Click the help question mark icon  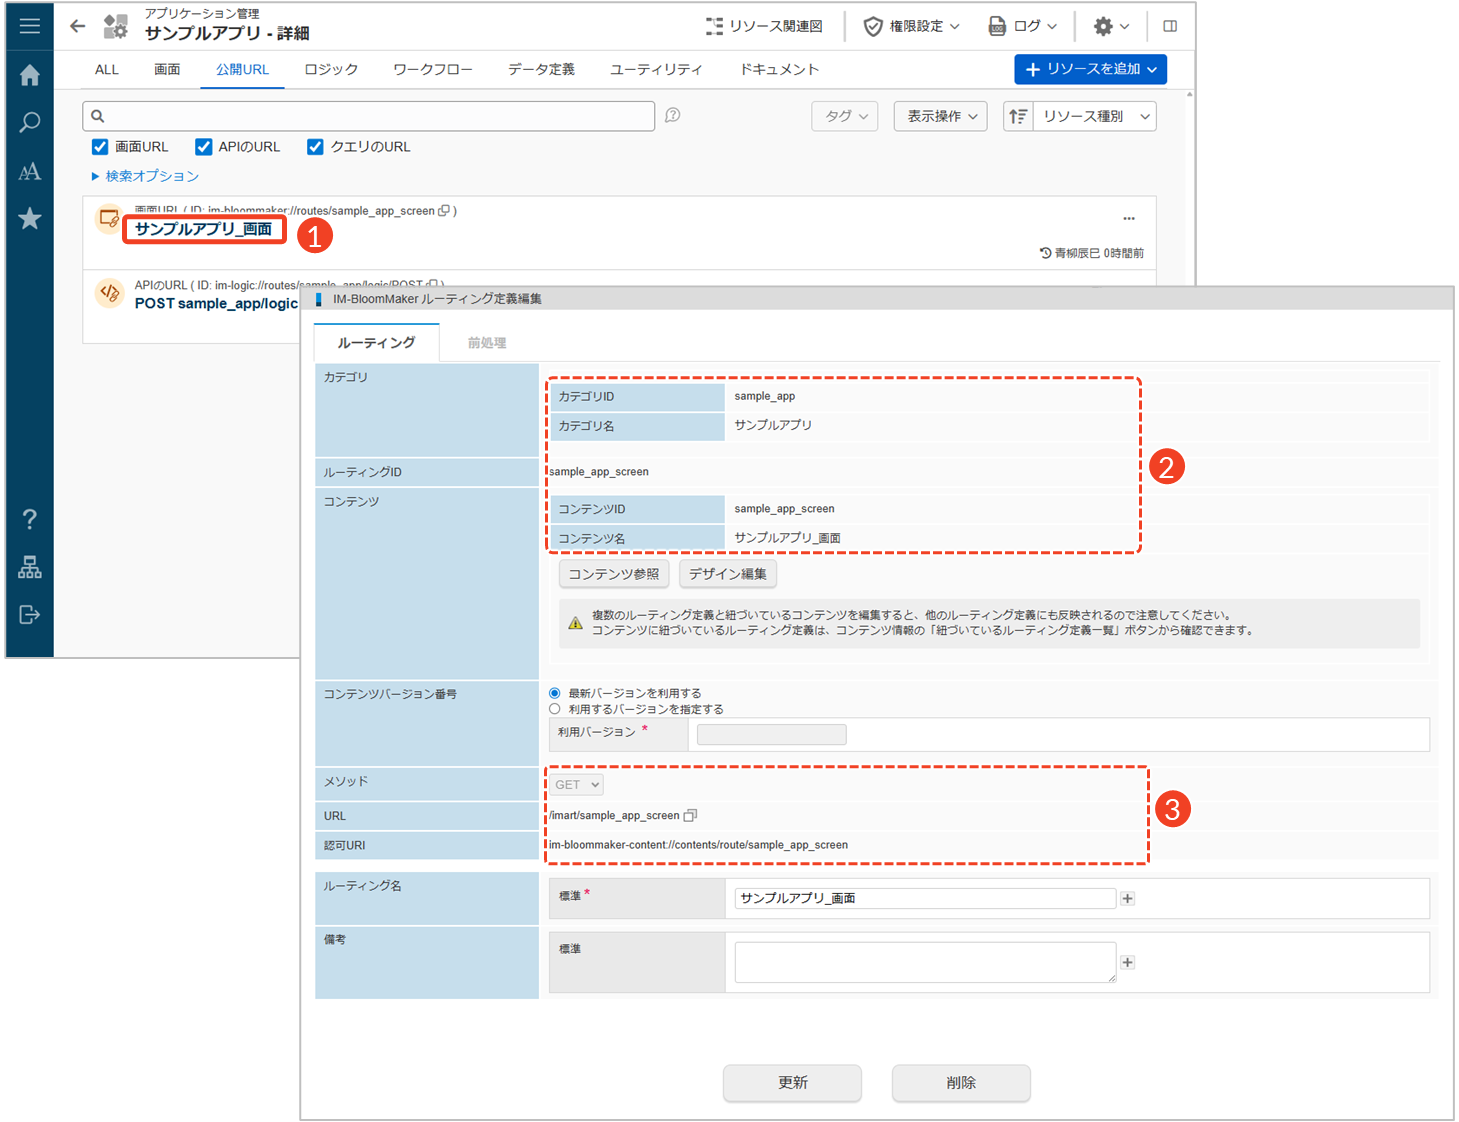[x=29, y=519]
